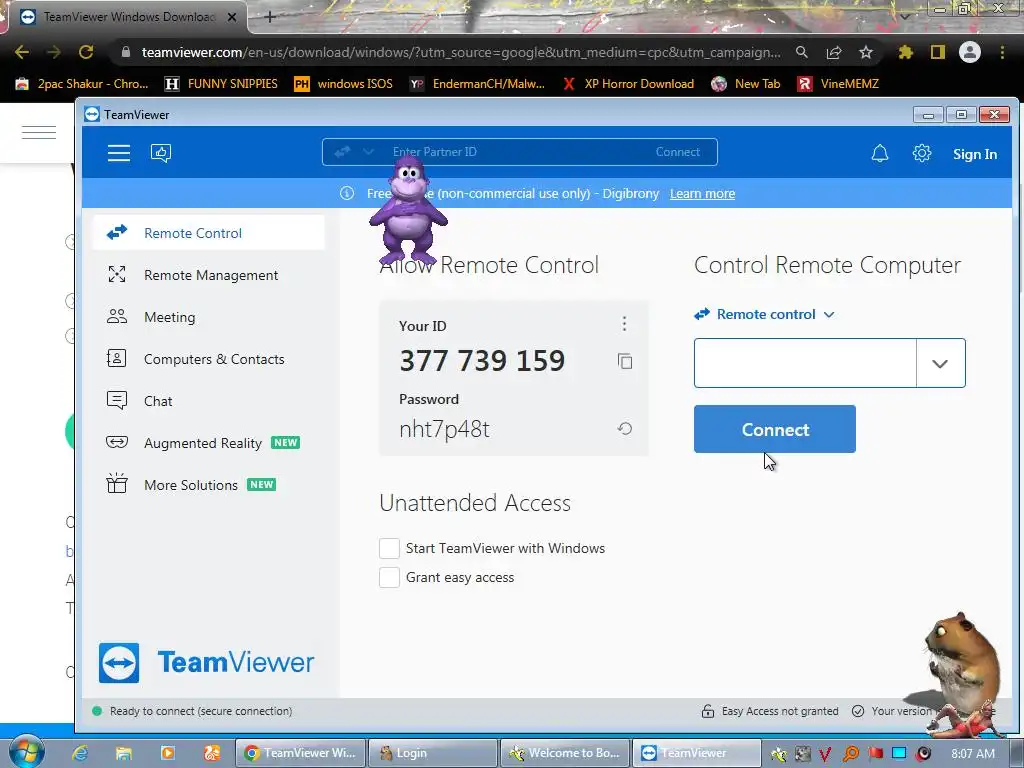Click the Chrome zoom magnifier icon
Viewport: 1024px width, 768px height.
tap(802, 52)
